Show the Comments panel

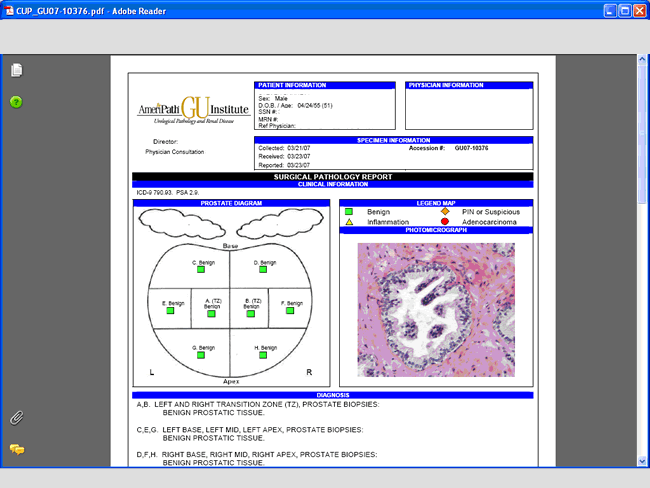pos(16,449)
